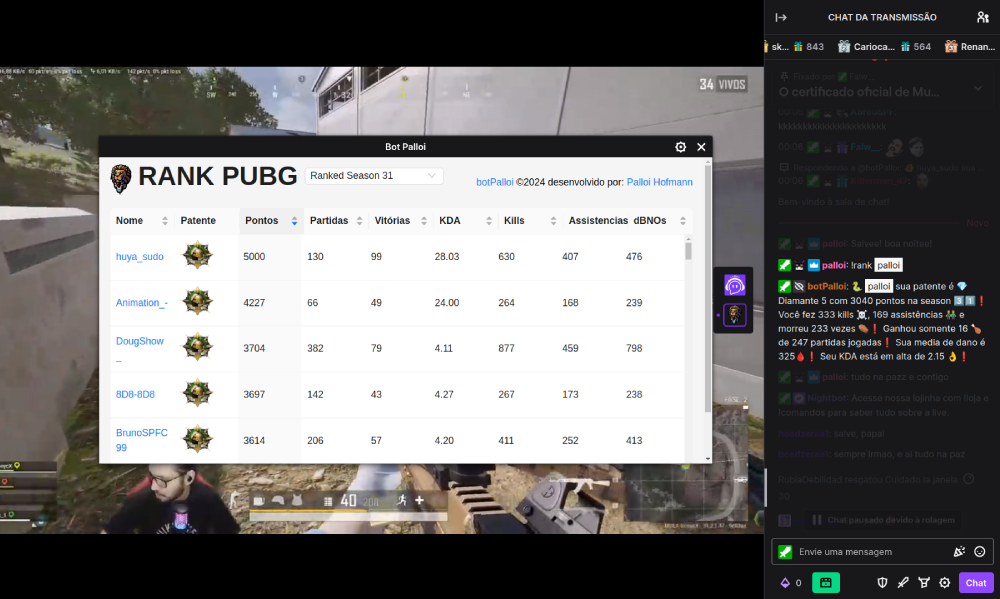This screenshot has width=1000, height=599.
Task: Click the RANK PUBG heading
Action: 217,176
